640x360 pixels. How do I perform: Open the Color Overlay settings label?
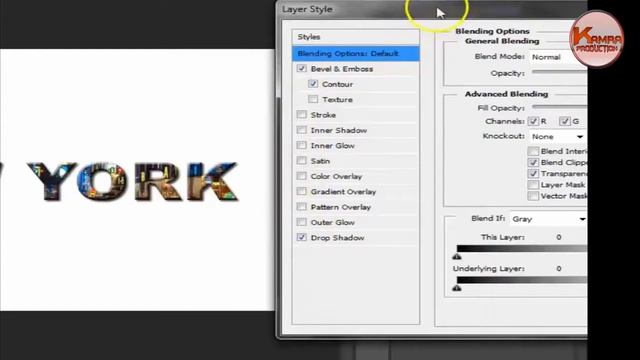pos(336,177)
